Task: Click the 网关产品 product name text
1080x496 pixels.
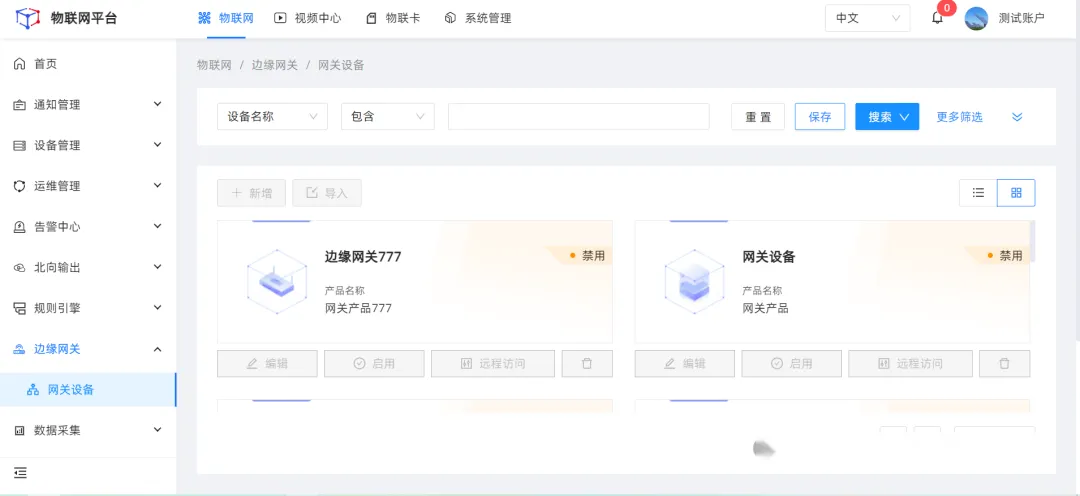Action: tap(765, 308)
